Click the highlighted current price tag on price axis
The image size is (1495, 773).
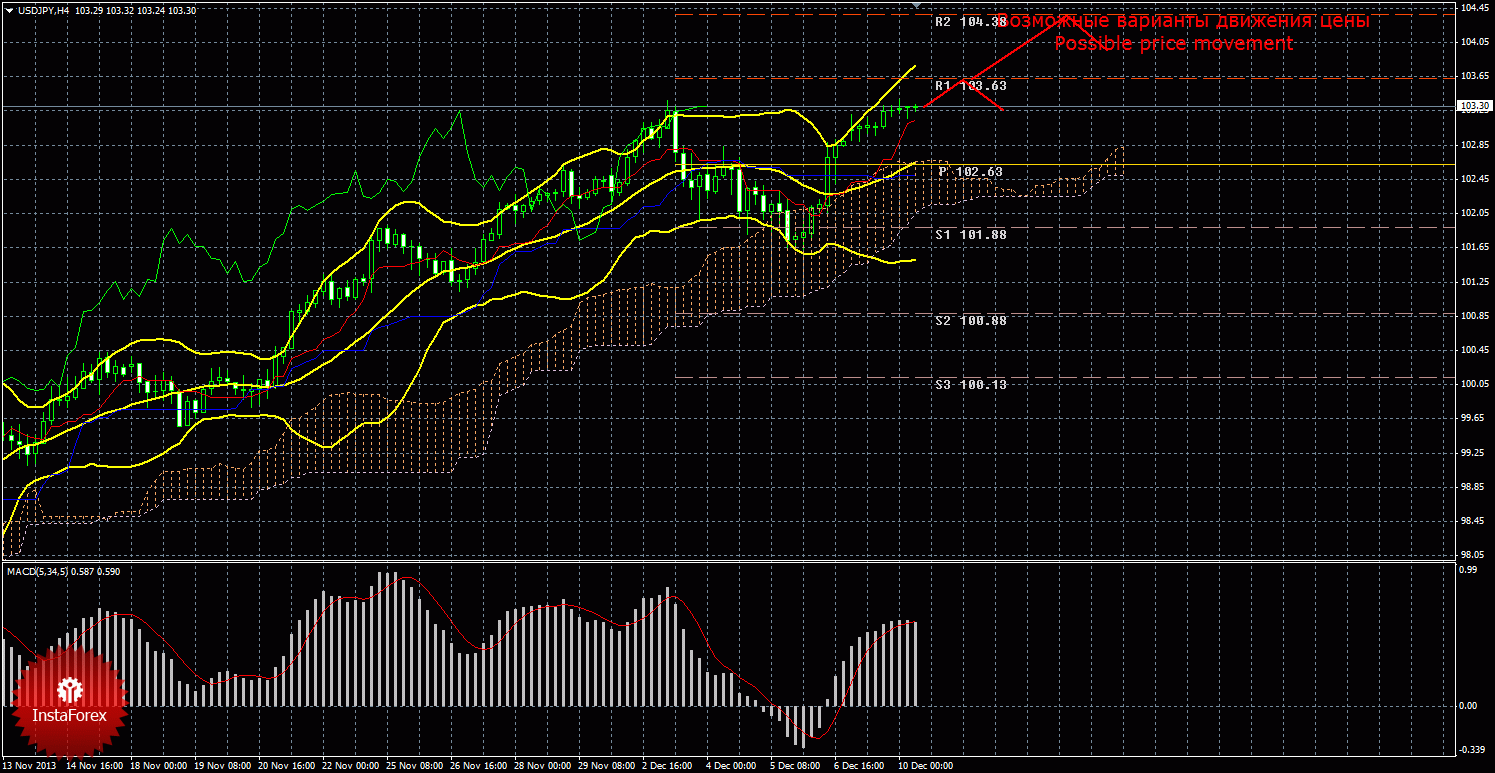coord(1476,106)
